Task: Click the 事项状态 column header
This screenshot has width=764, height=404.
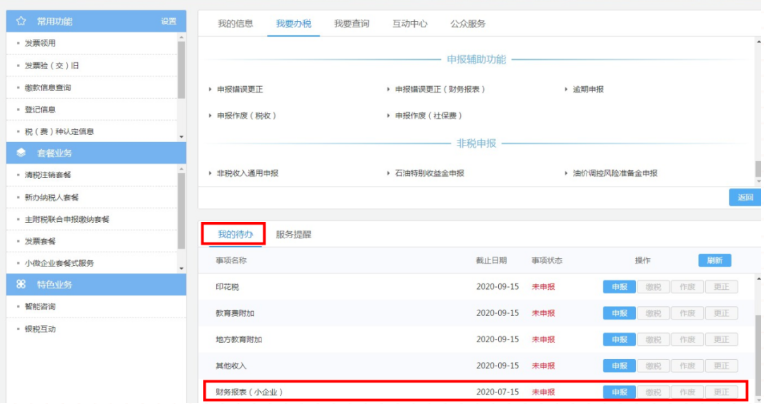Action: [x=547, y=260]
